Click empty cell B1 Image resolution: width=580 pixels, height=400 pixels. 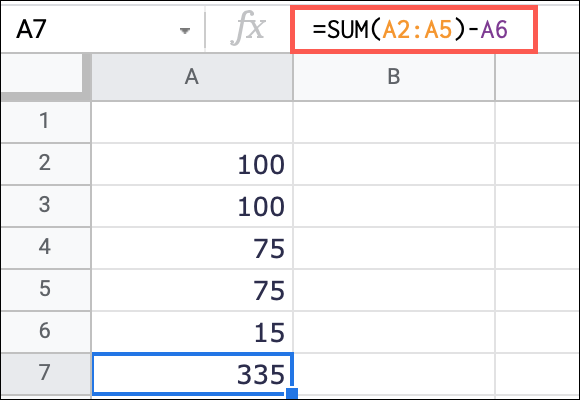tap(394, 121)
